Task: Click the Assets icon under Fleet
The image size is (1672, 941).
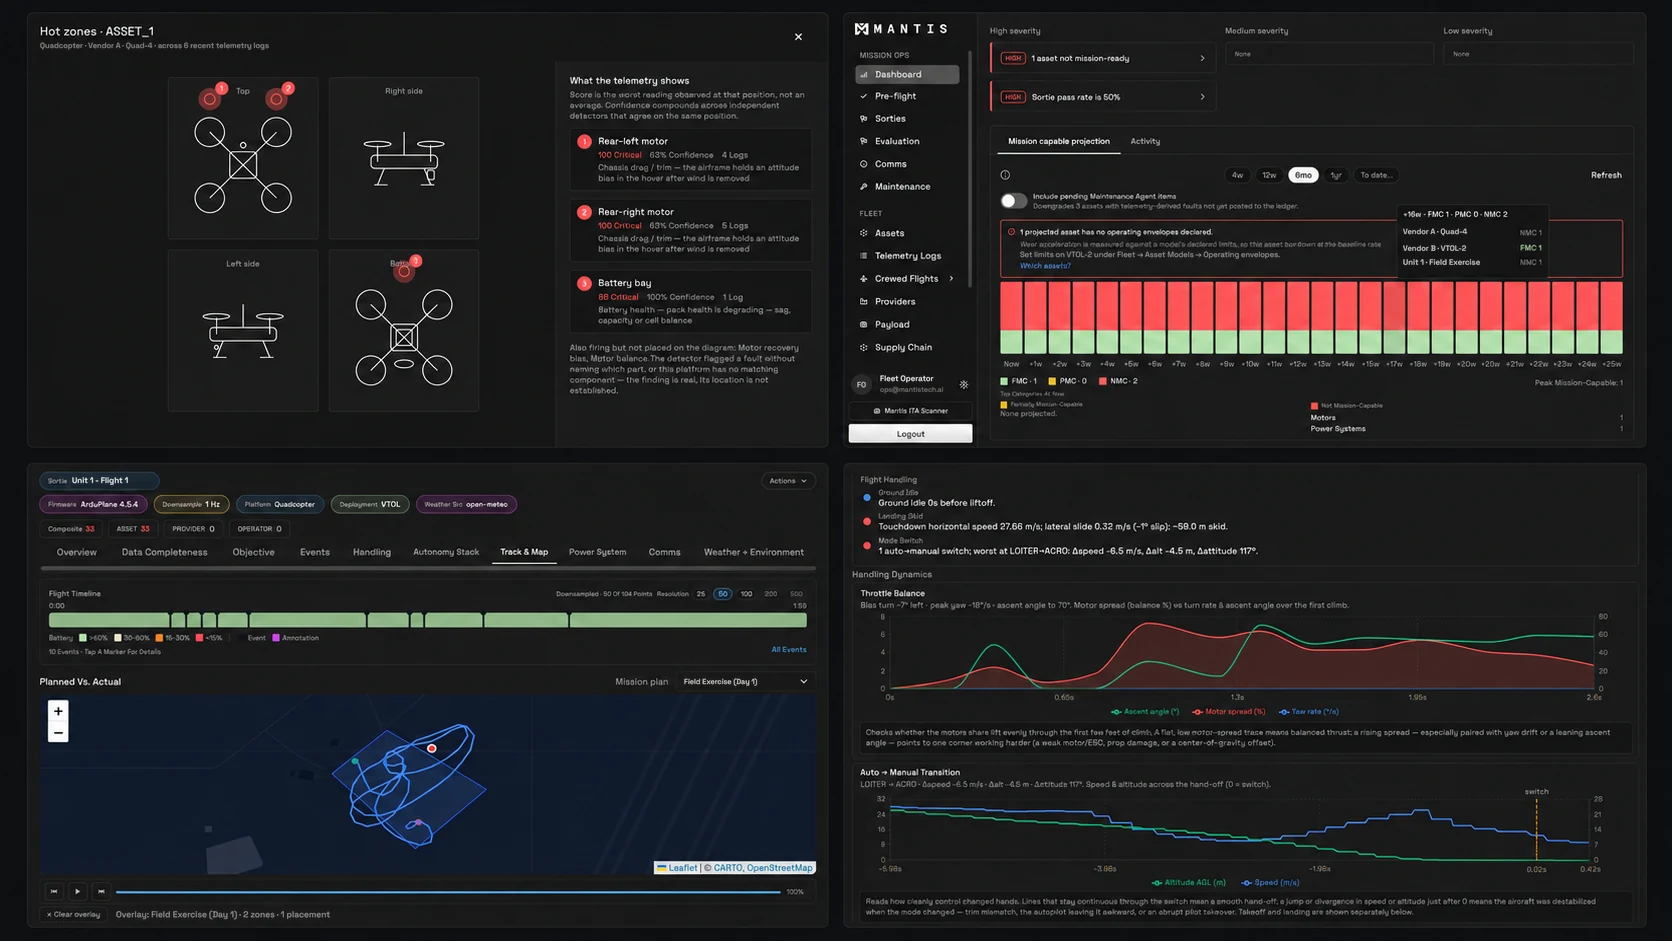Action: 864,233
